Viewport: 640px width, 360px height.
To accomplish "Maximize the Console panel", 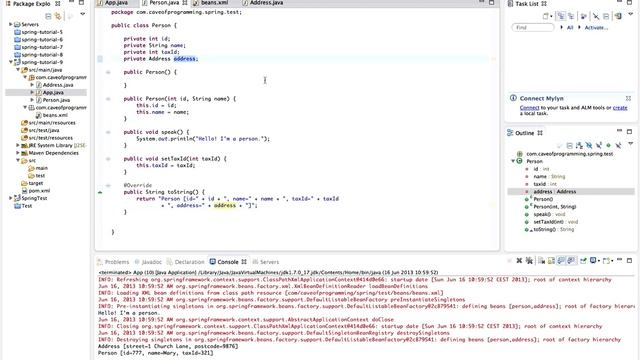I will pyautogui.click(x=629, y=260).
